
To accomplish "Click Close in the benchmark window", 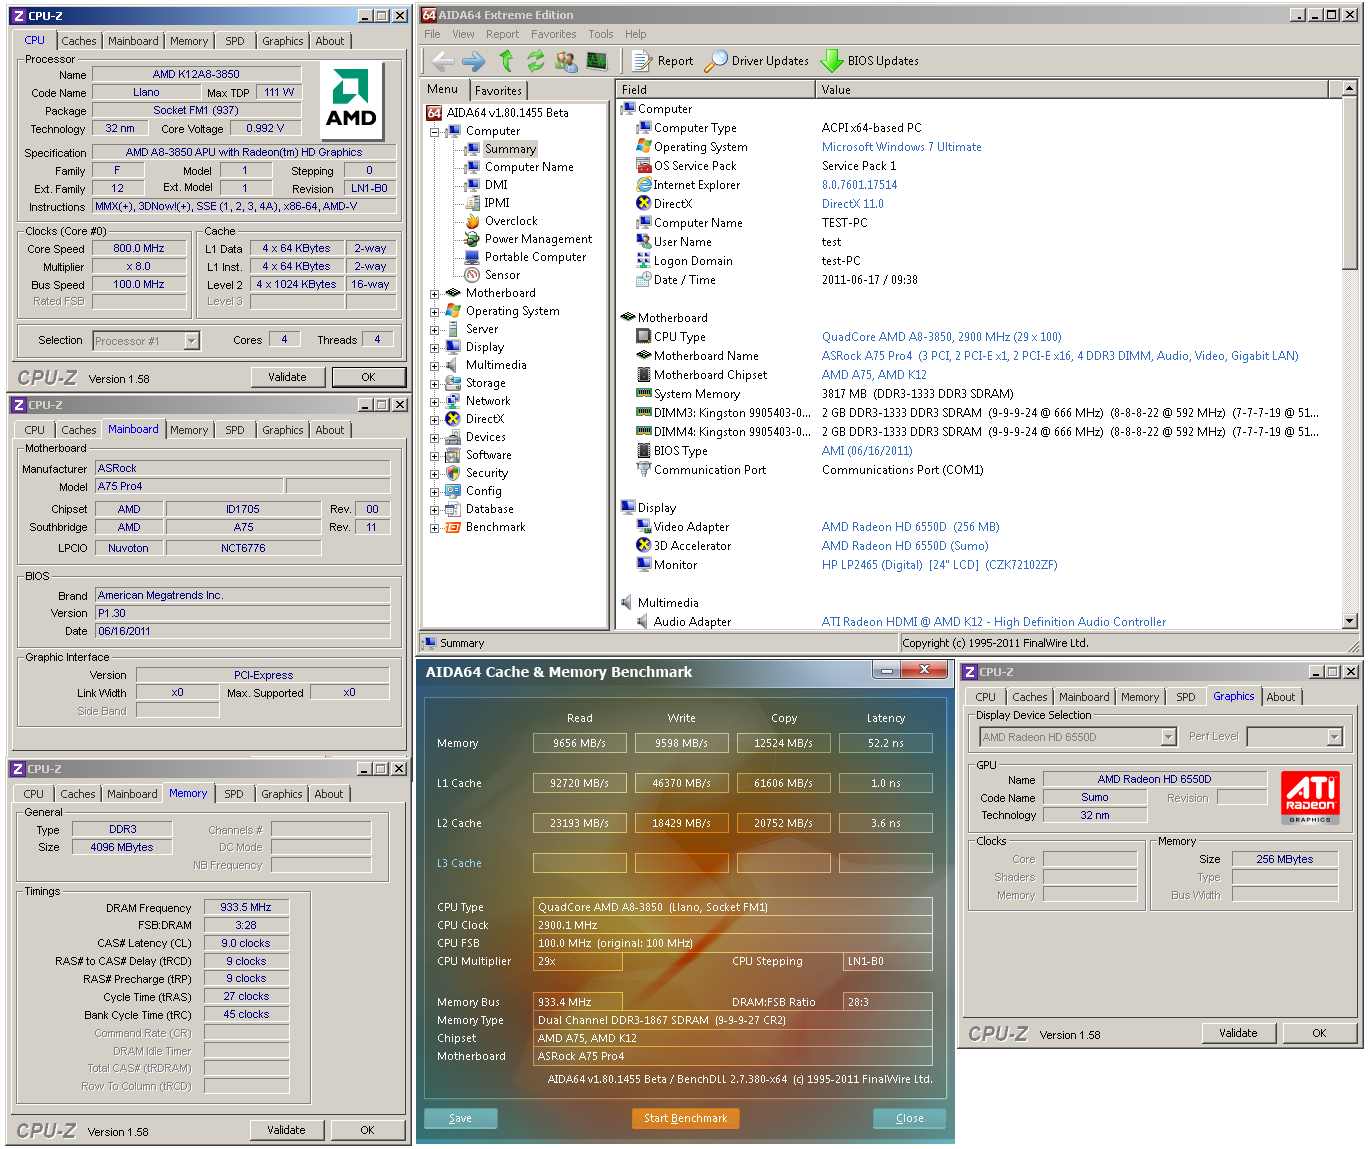I will point(910,1118).
